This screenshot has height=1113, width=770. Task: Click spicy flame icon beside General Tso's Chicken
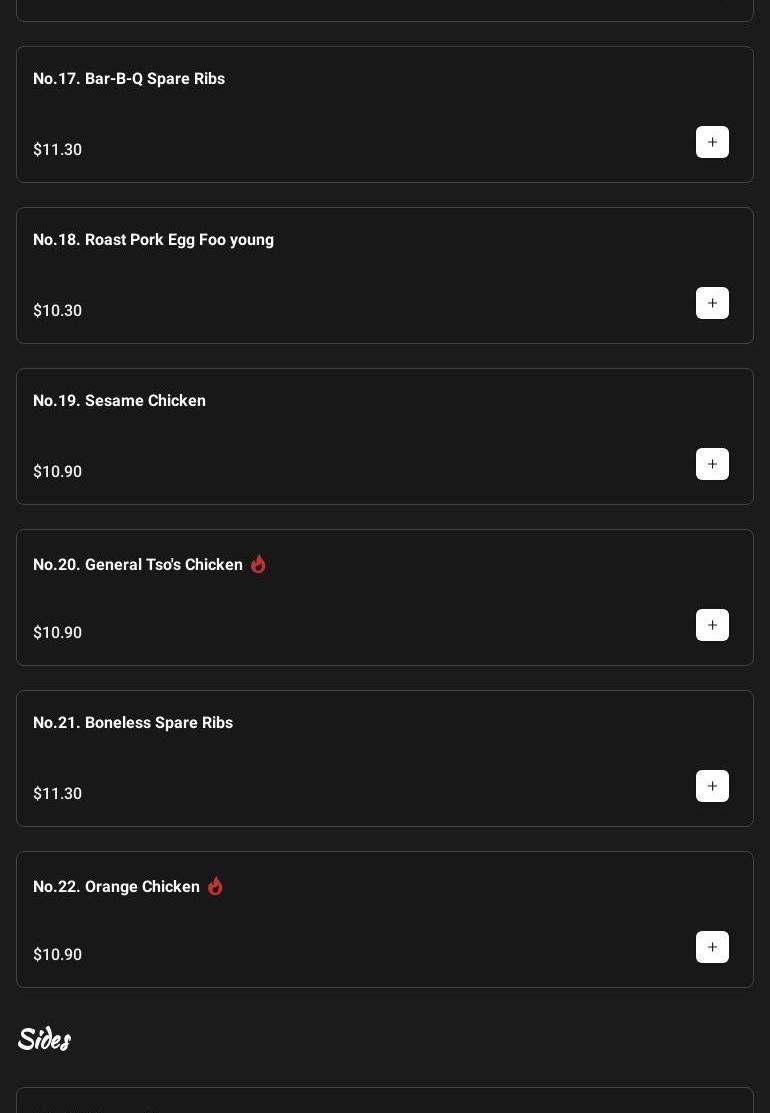[x=258, y=564]
